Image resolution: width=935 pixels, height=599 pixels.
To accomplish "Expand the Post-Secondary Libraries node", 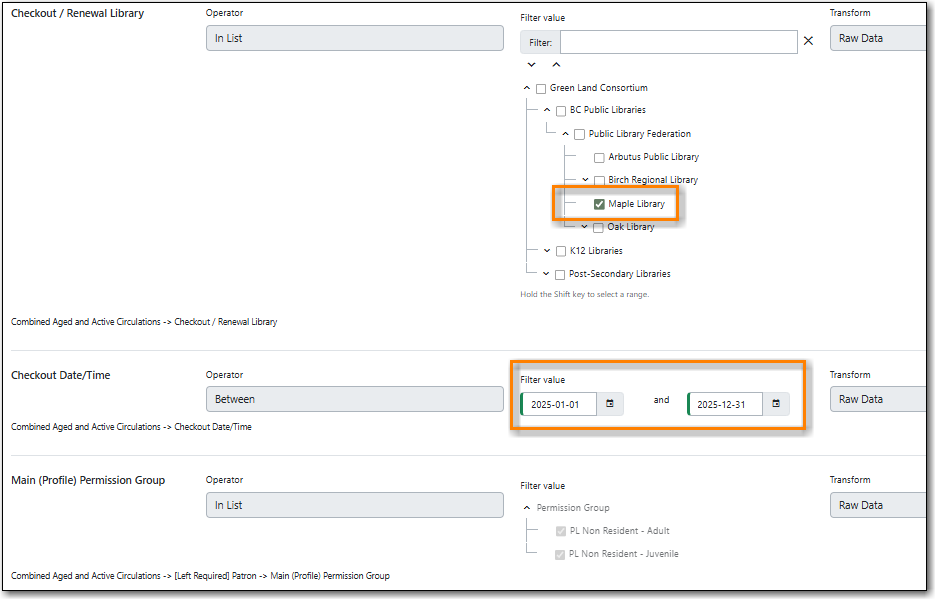I will (546, 274).
